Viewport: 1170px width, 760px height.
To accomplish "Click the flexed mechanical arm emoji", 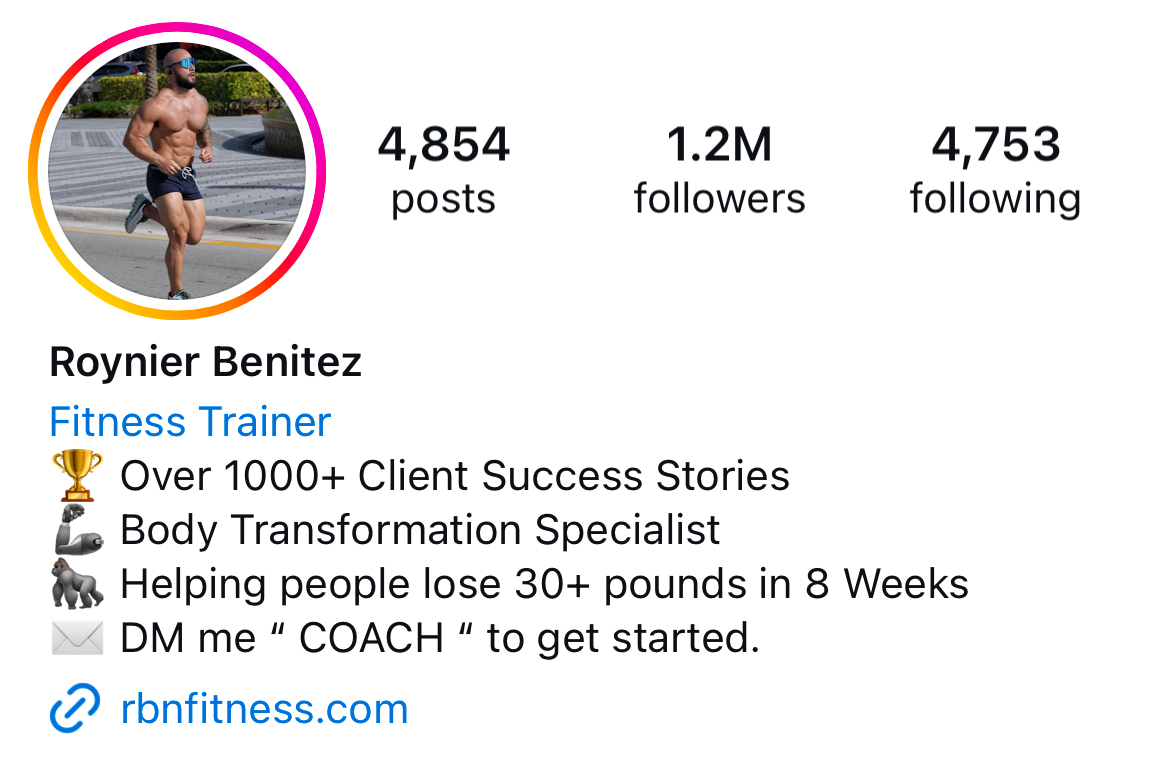I will click(x=76, y=530).
